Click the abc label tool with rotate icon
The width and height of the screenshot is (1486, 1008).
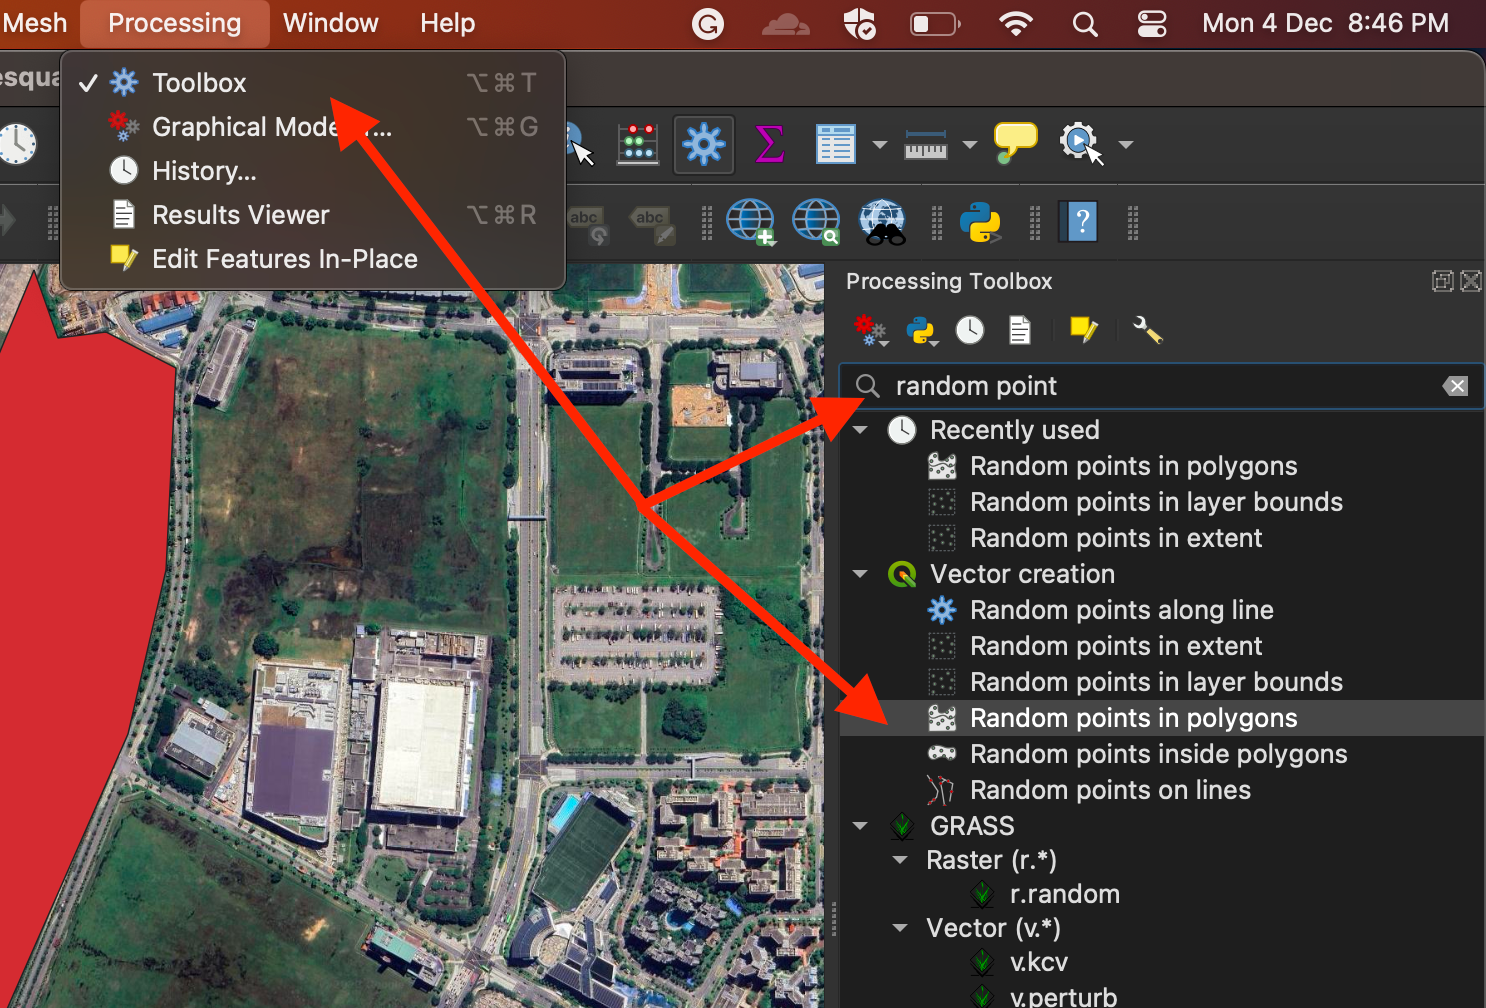pyautogui.click(x=586, y=224)
